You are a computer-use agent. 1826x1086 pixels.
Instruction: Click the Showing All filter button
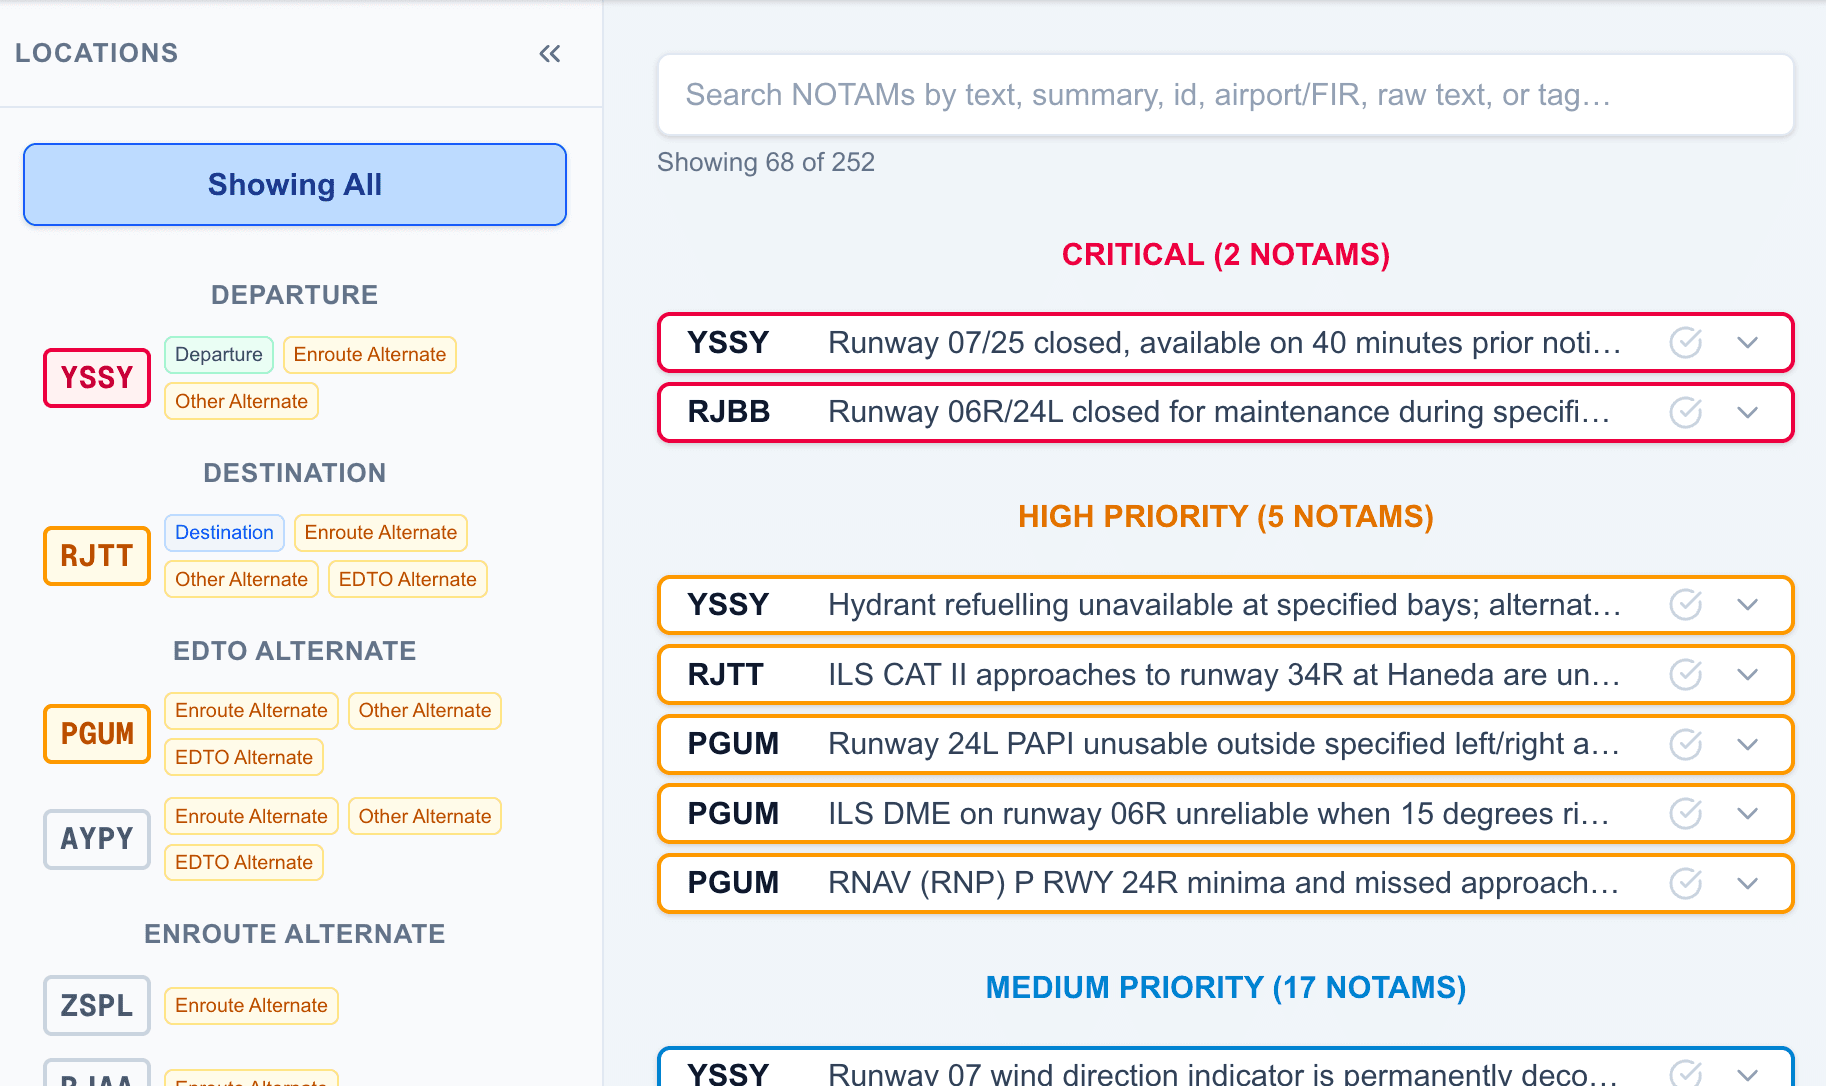coord(294,184)
